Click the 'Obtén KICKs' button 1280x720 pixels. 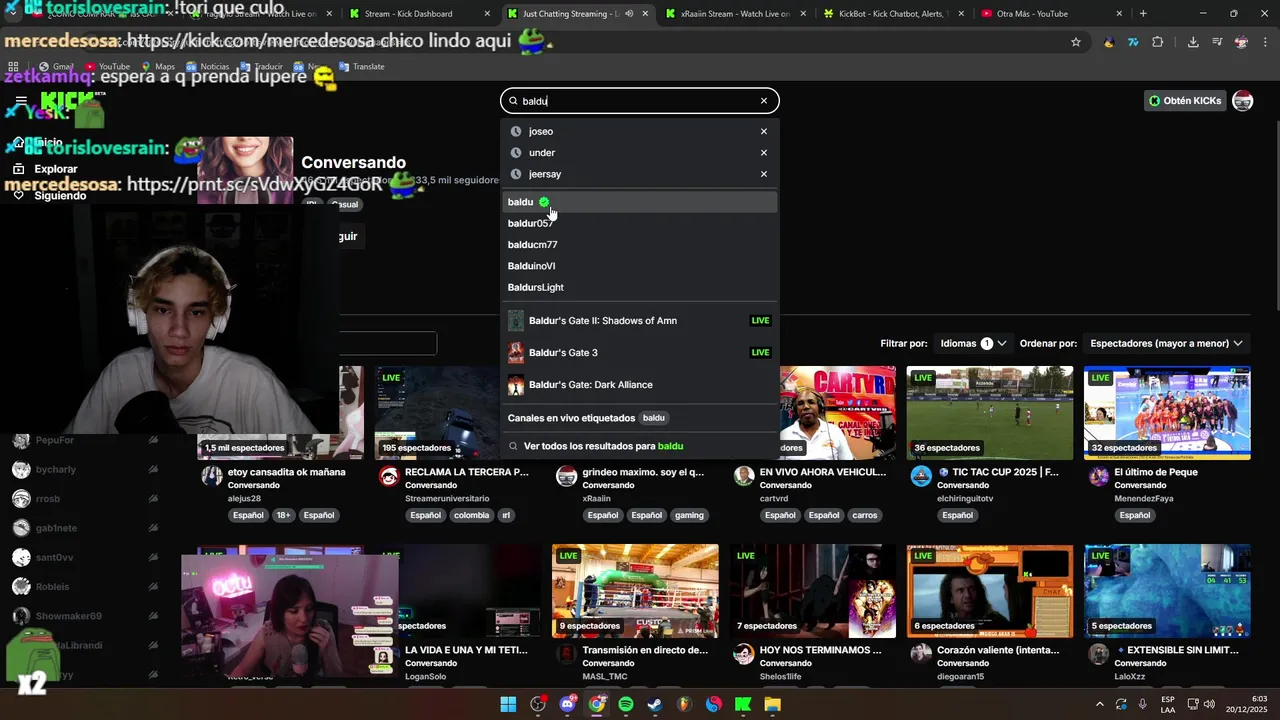coord(1185,101)
